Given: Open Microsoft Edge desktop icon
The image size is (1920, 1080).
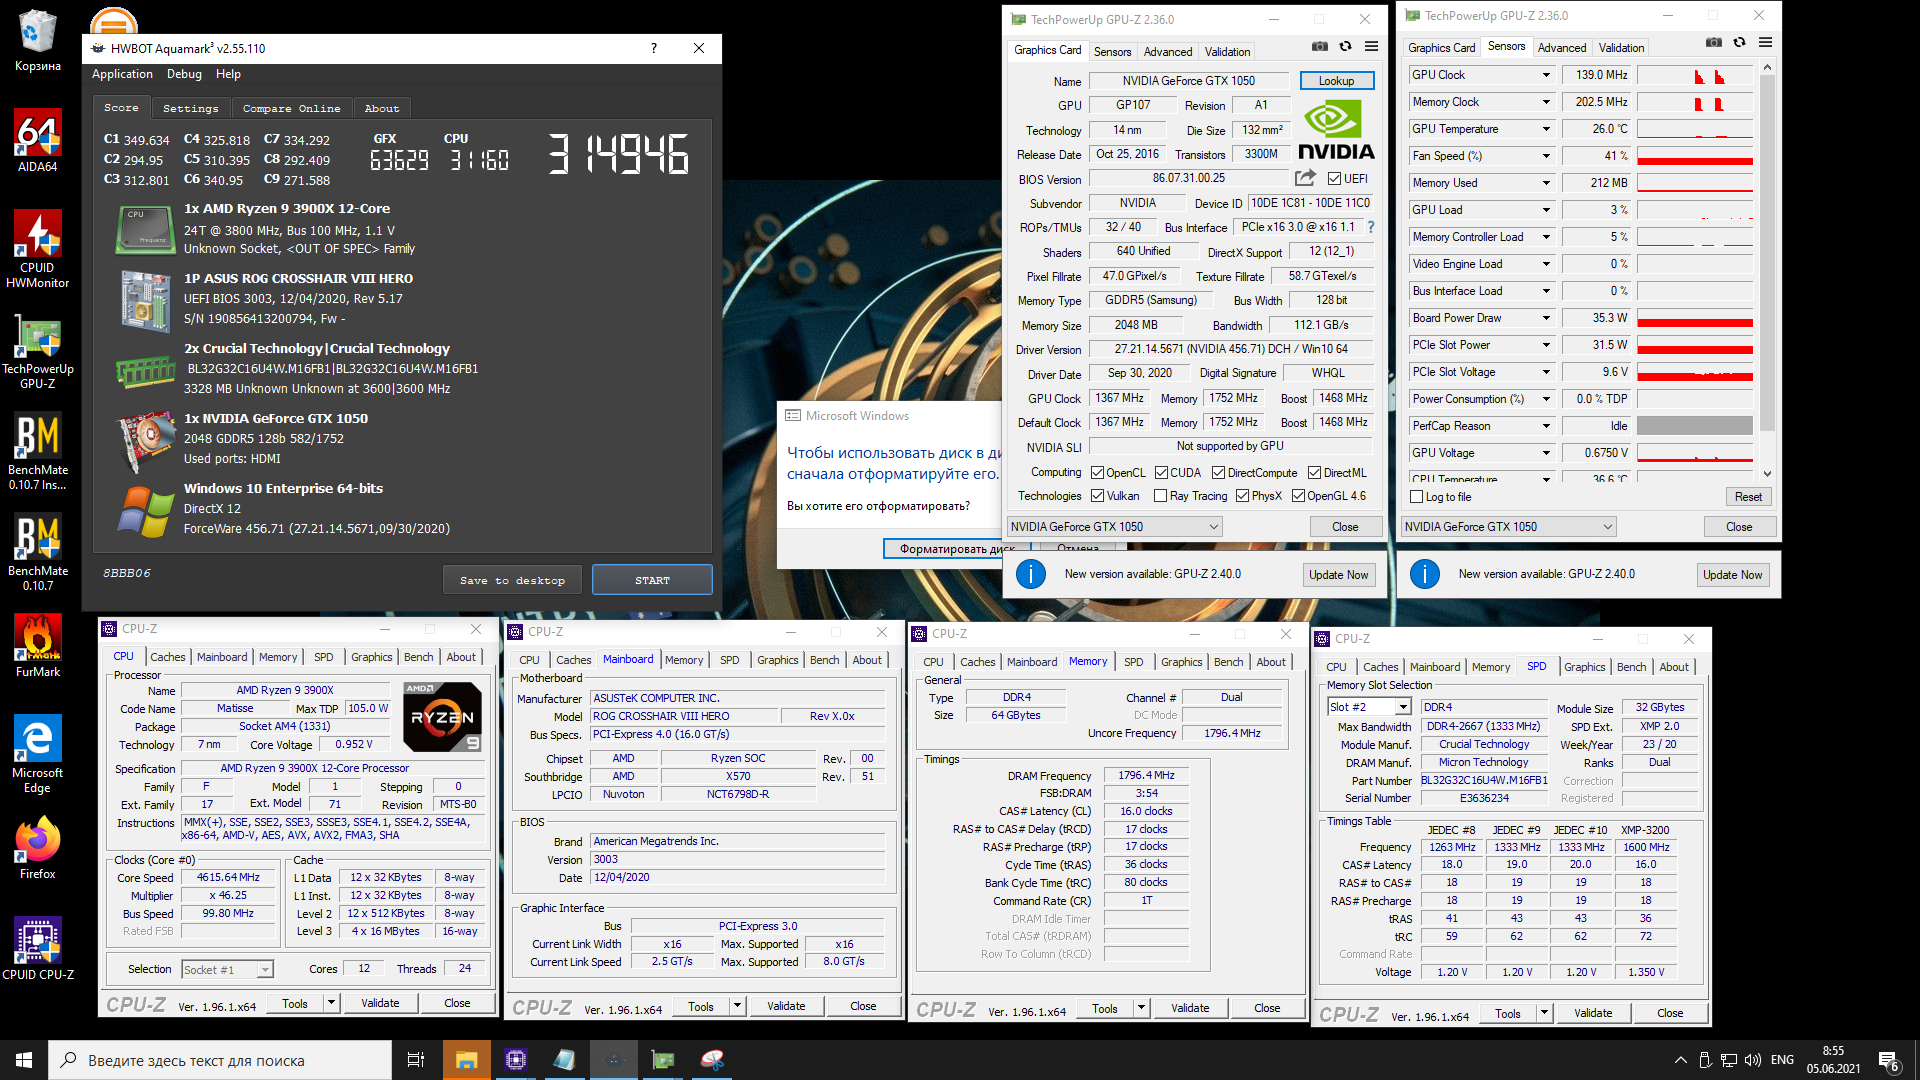Looking at the screenshot, I should point(37,754).
